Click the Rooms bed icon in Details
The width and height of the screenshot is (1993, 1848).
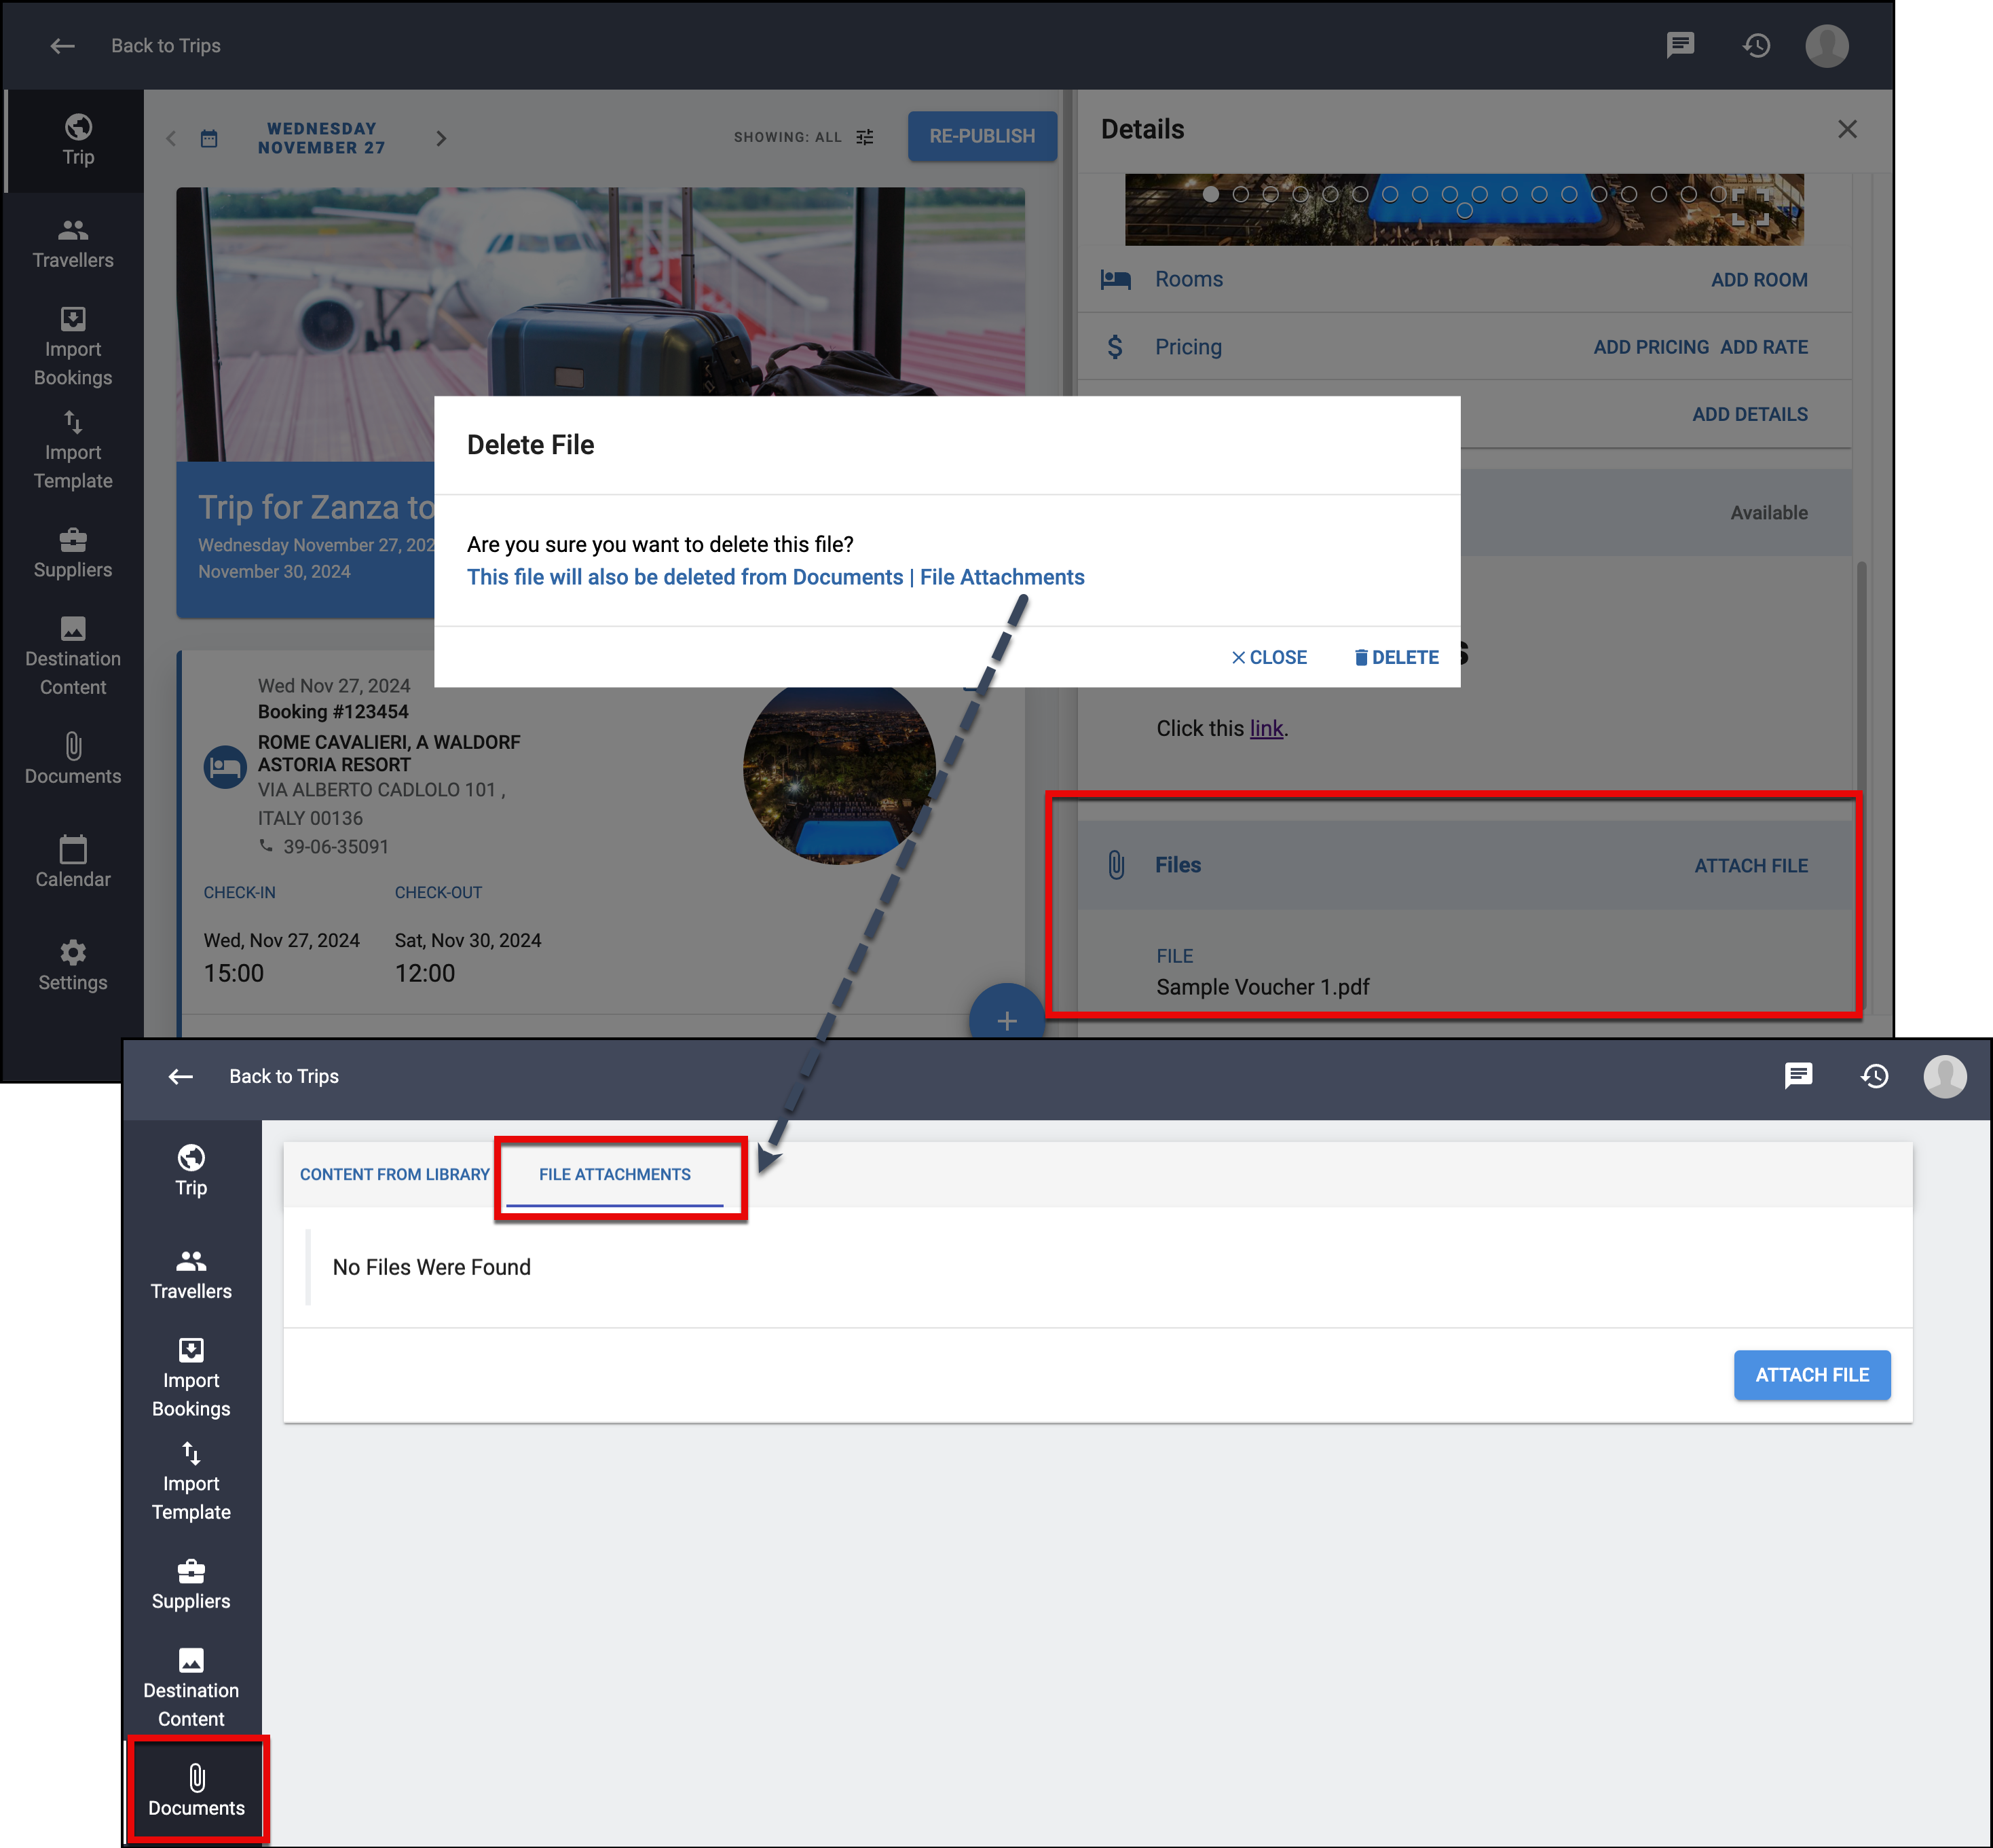point(1115,279)
